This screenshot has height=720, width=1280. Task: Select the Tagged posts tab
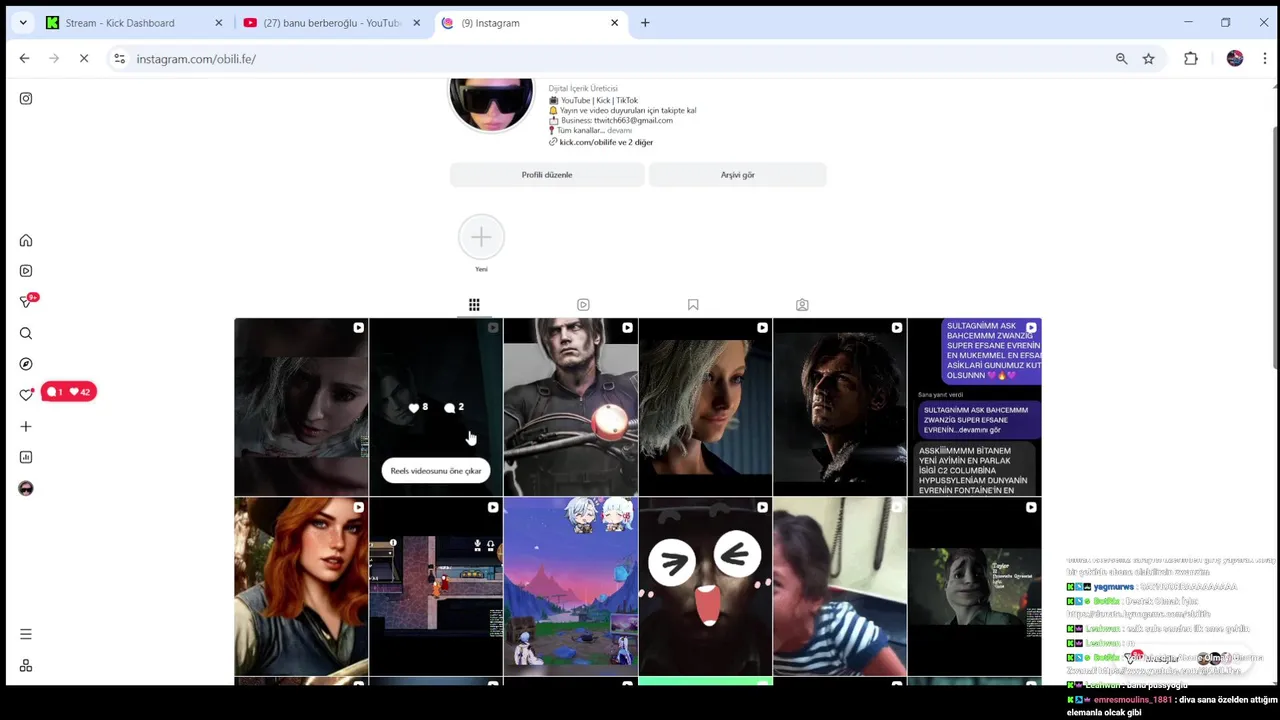(x=802, y=305)
